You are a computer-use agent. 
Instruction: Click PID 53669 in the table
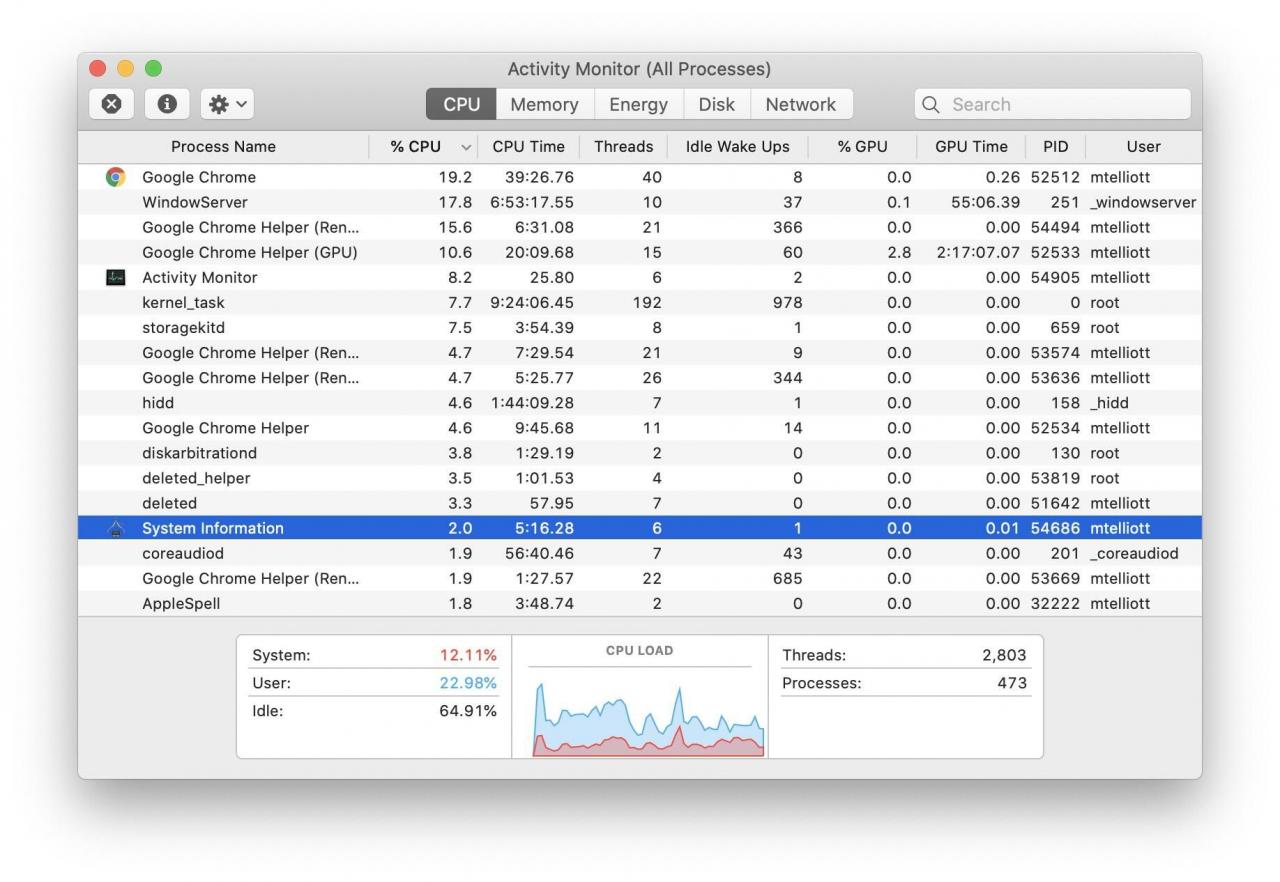pyautogui.click(x=1055, y=578)
